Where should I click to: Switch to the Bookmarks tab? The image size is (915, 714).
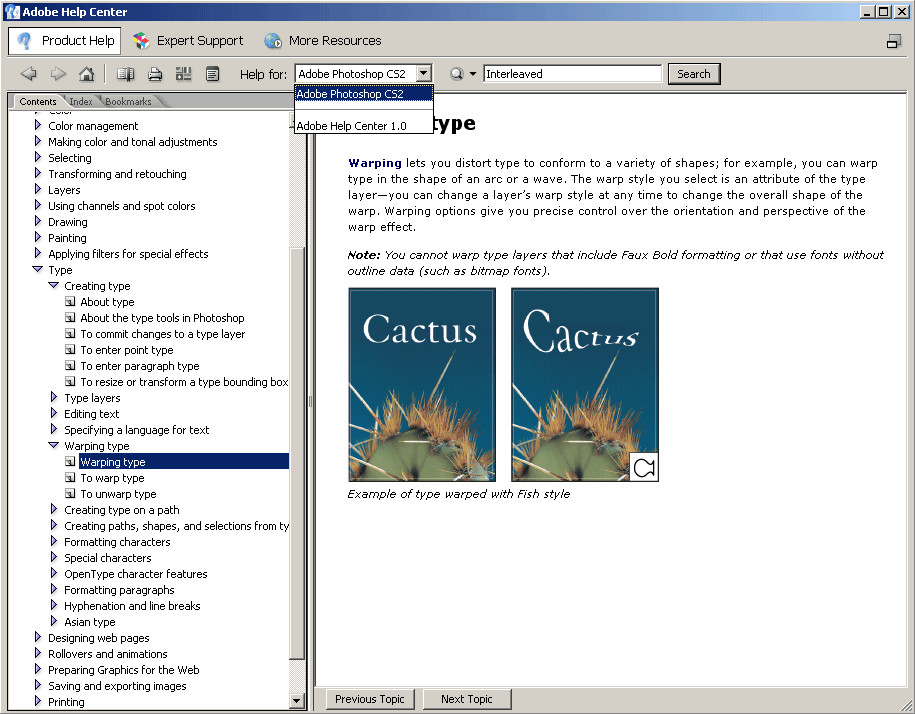click(128, 102)
